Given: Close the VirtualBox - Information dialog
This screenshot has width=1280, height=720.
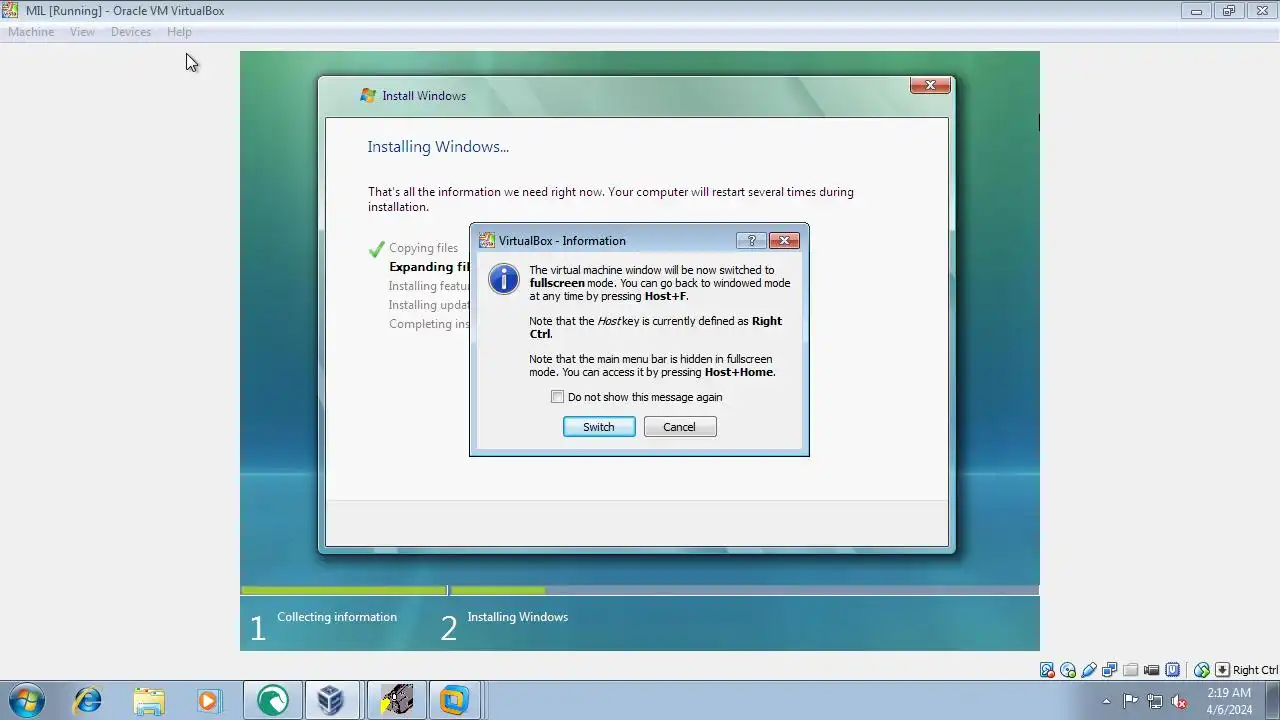Looking at the screenshot, I should (x=785, y=241).
